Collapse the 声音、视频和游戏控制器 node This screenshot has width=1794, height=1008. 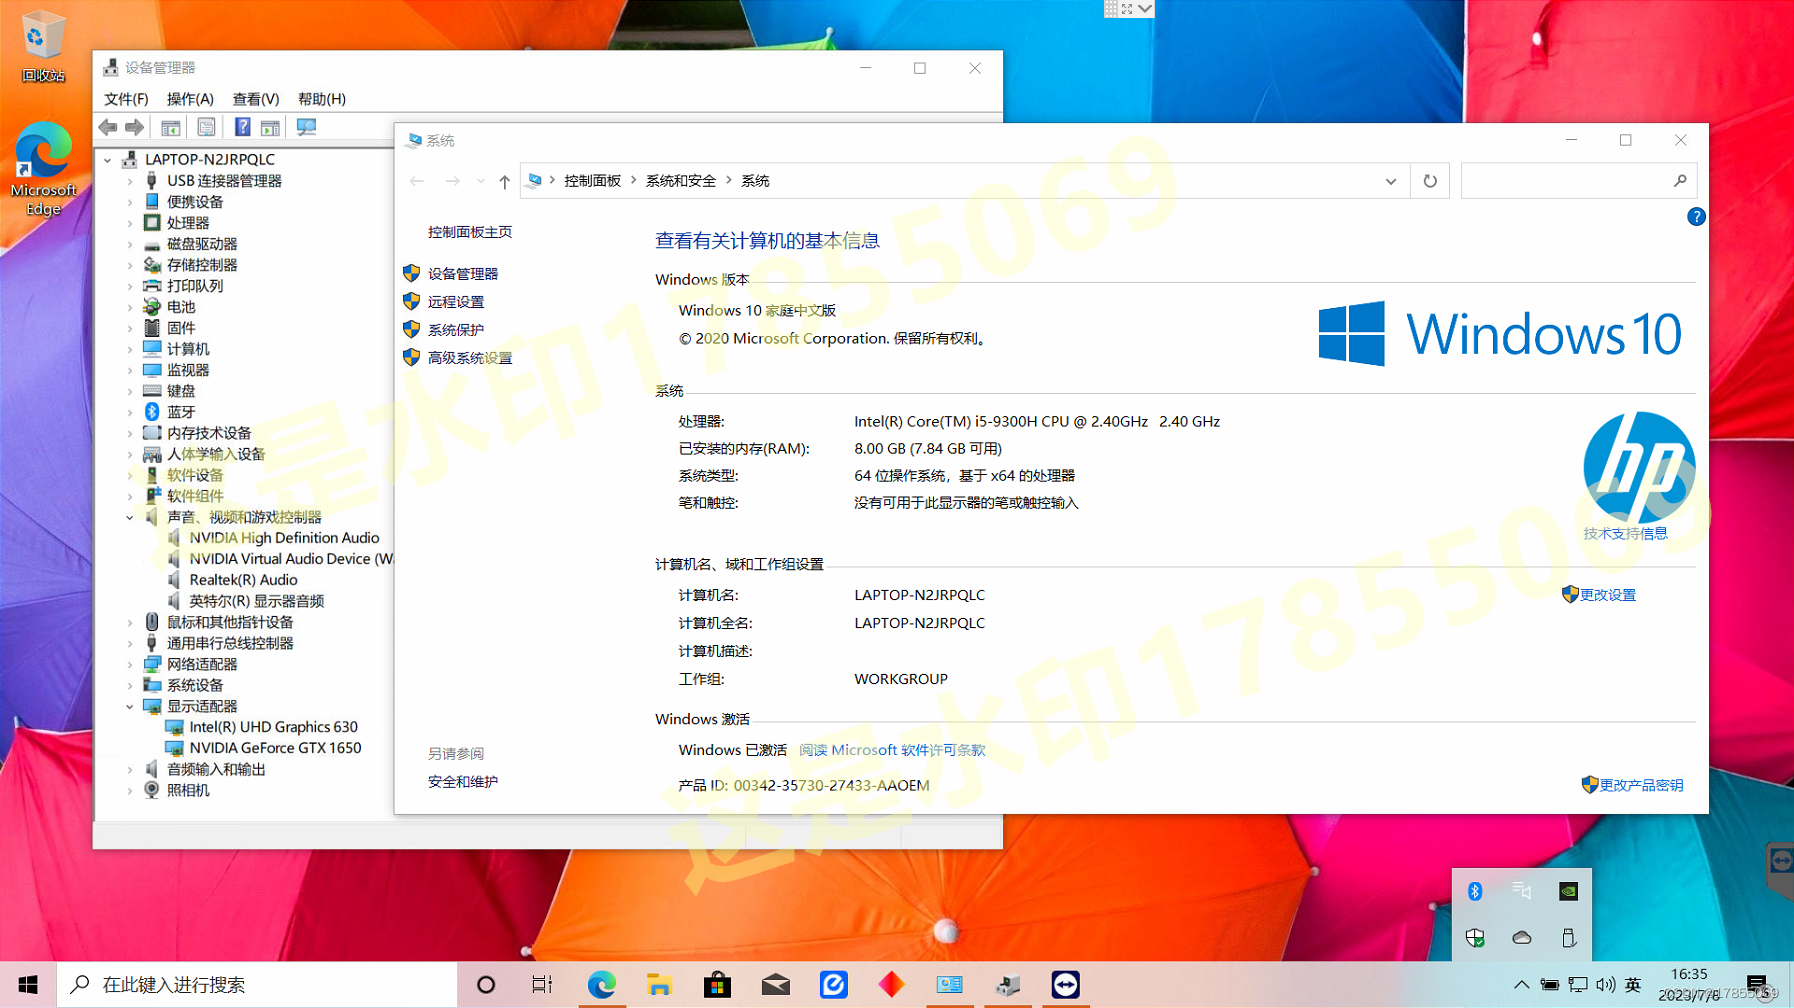coord(130,517)
